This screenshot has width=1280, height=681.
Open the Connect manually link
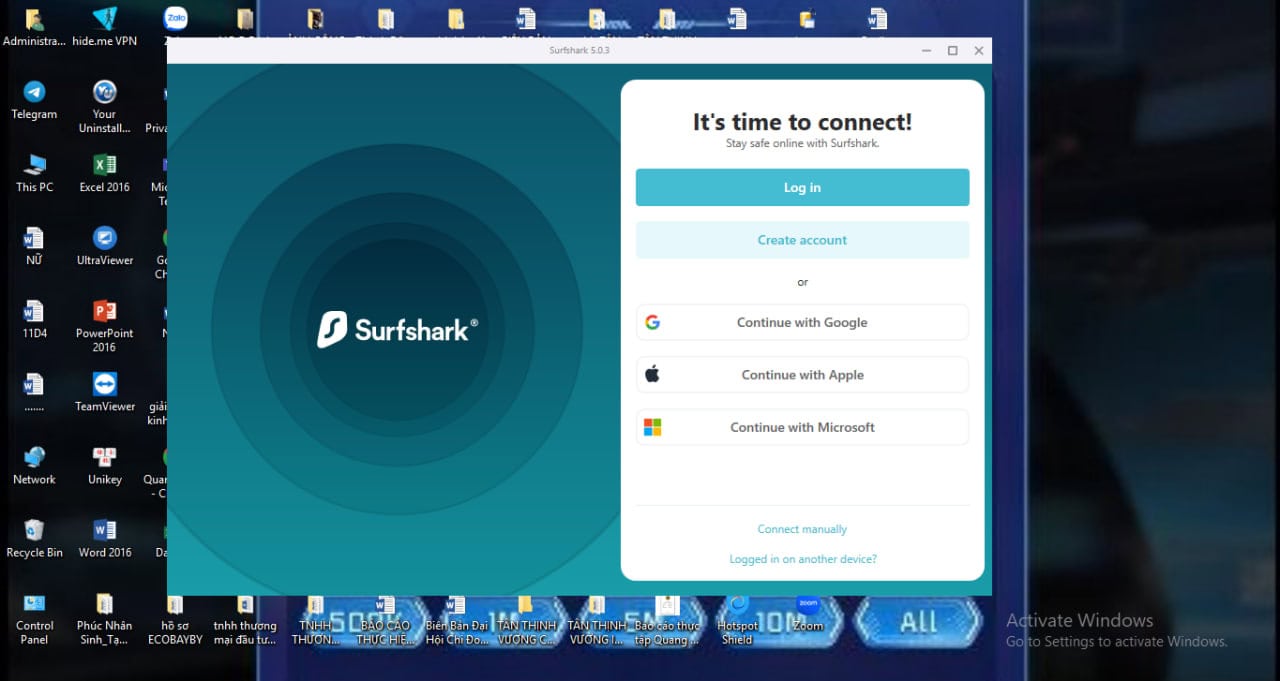click(802, 529)
